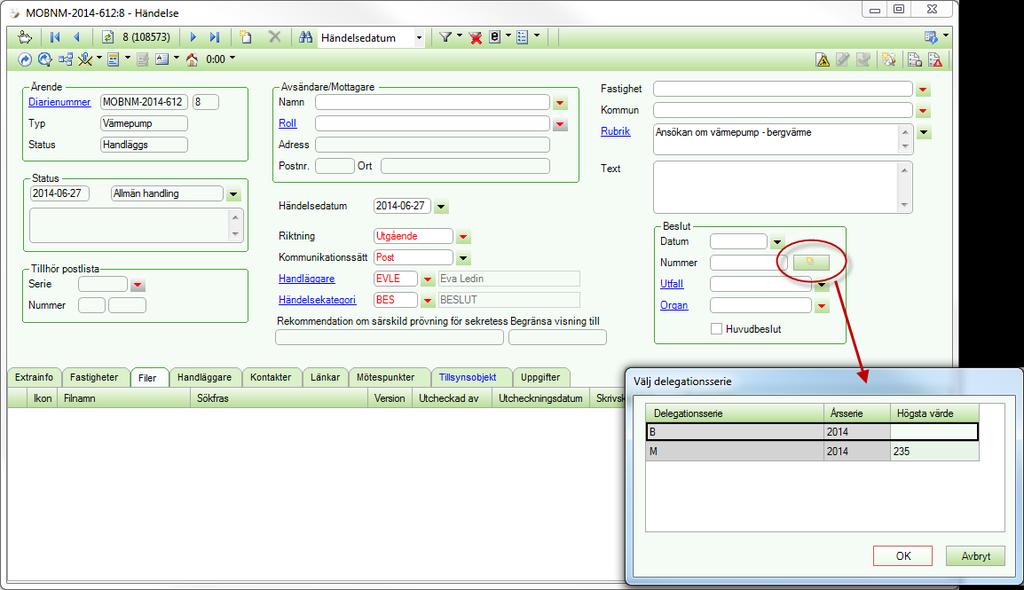Click the Adress input field
The image size is (1024, 590).
click(x=432, y=144)
